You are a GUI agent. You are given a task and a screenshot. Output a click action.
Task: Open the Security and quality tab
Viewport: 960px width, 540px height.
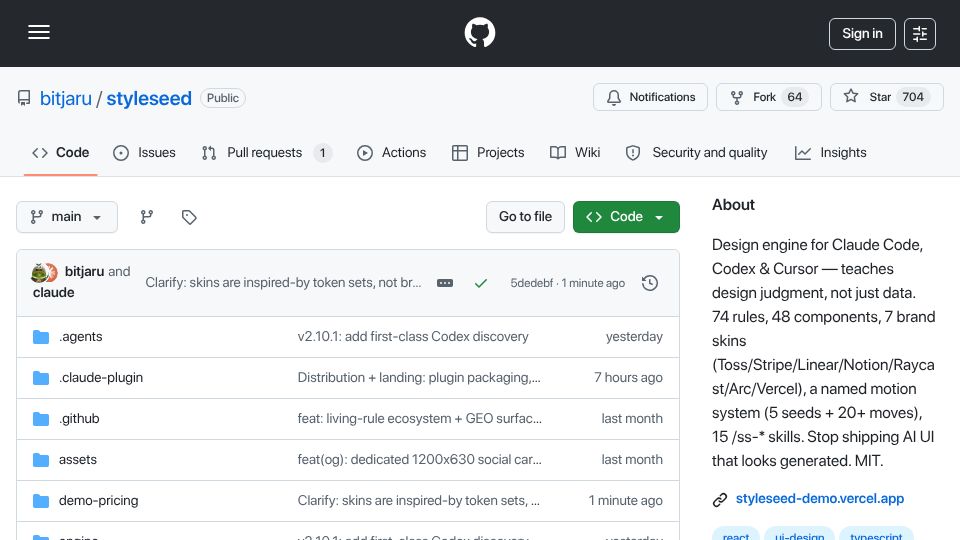coord(697,152)
